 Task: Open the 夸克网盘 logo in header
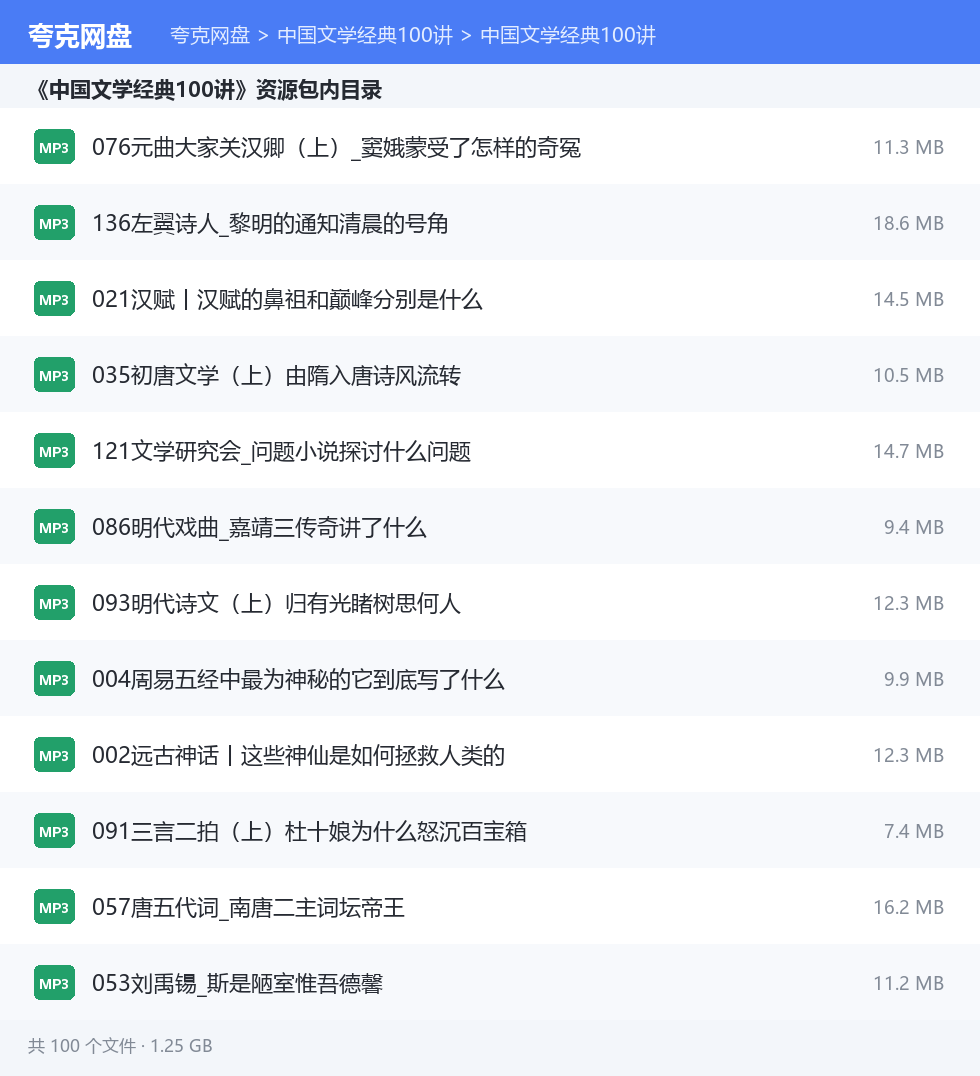[80, 36]
